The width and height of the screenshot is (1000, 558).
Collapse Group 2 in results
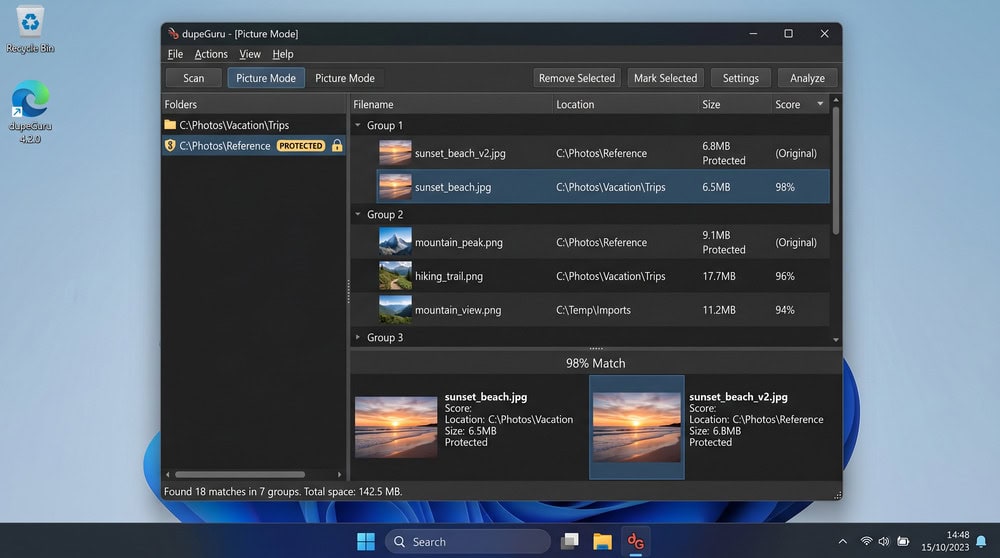(358, 214)
